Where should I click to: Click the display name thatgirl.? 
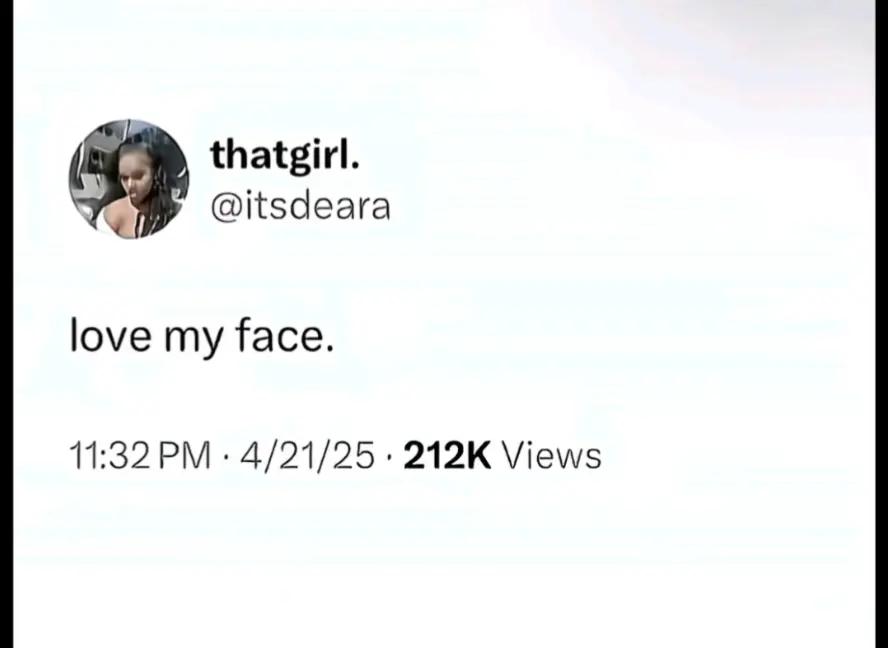coord(285,155)
